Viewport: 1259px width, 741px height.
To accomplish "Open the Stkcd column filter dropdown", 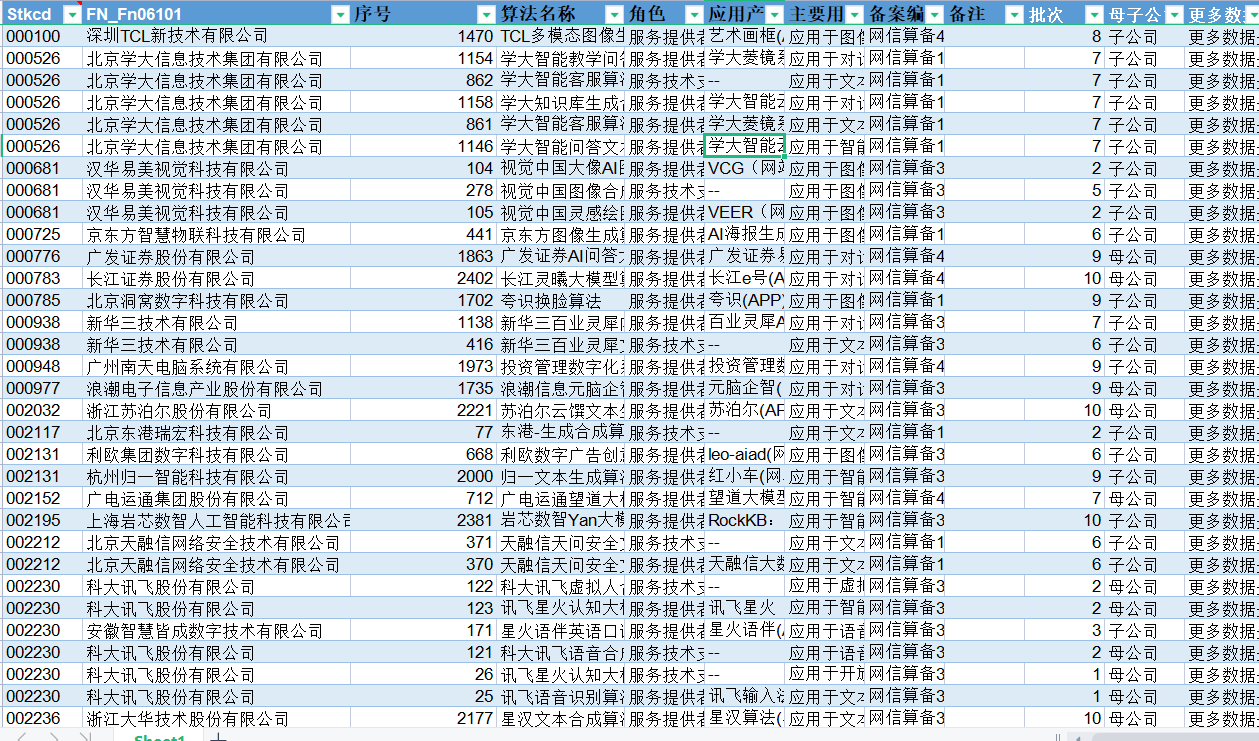I will [x=72, y=14].
